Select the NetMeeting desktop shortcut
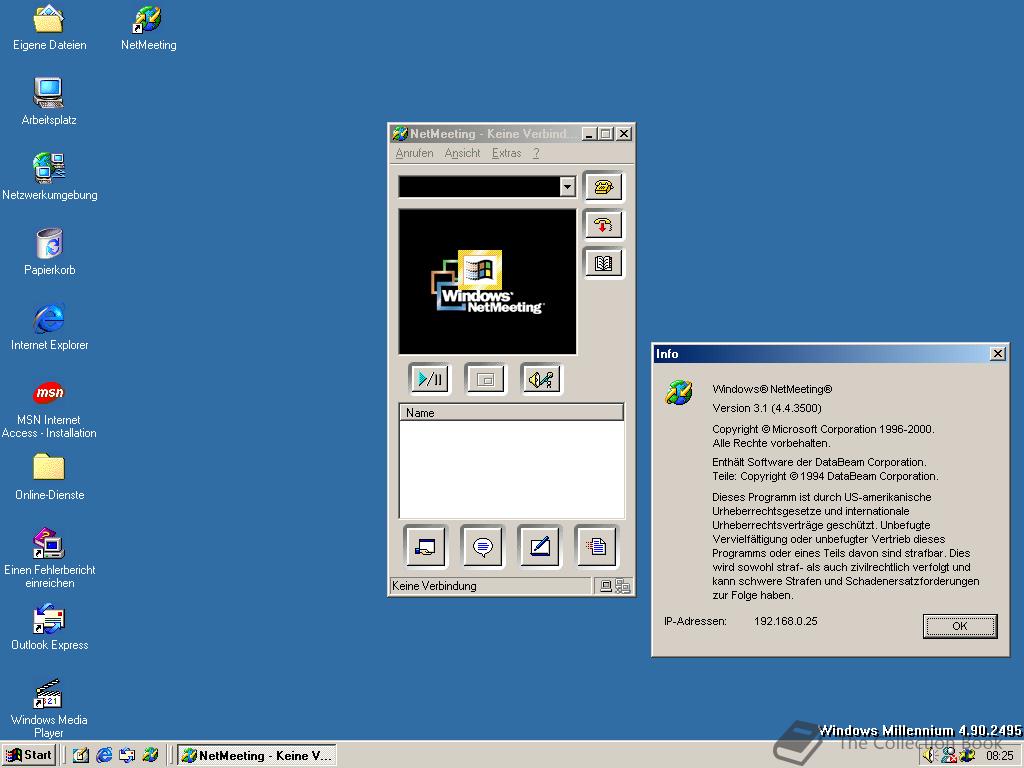Viewport: 1024px width, 768px height. pos(148,29)
